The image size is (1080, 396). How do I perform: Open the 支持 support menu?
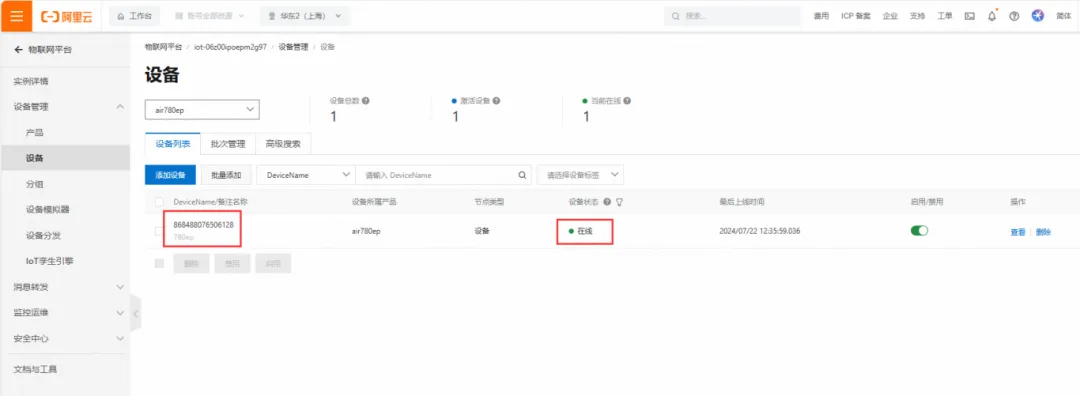coord(917,16)
